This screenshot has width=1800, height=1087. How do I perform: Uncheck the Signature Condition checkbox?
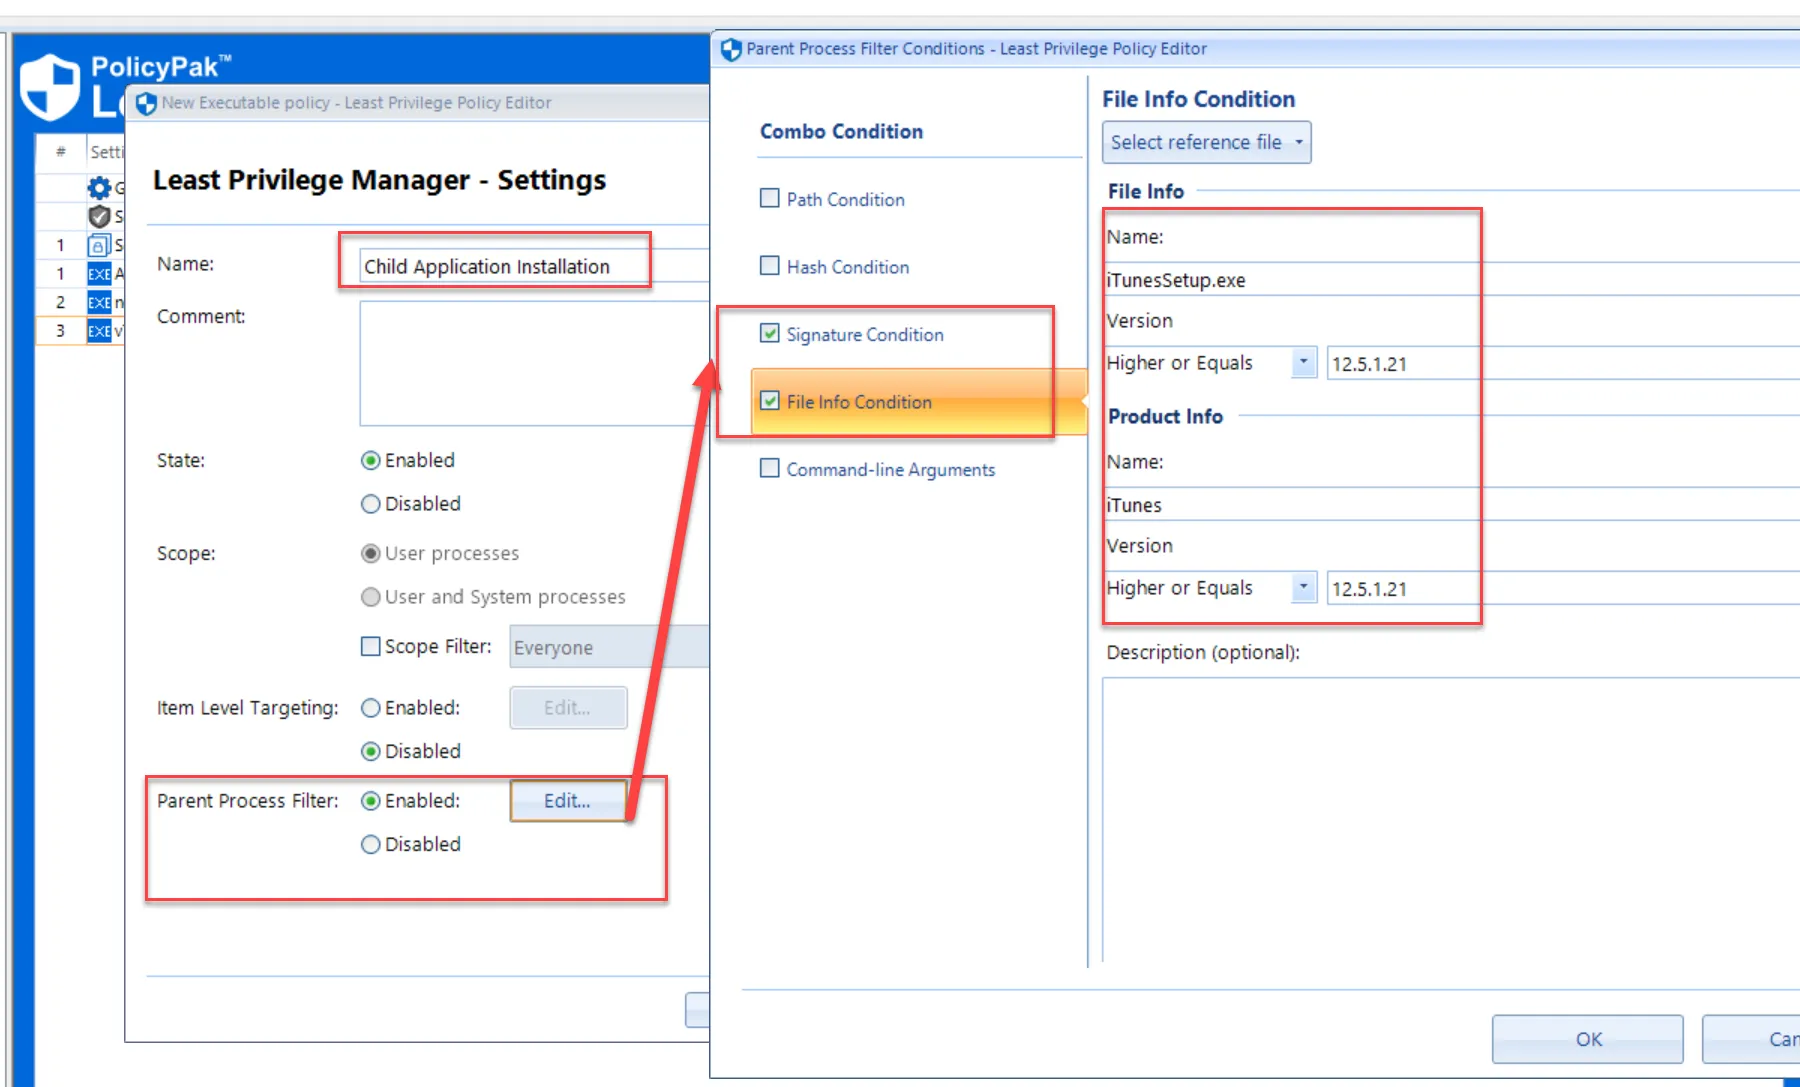click(x=769, y=334)
